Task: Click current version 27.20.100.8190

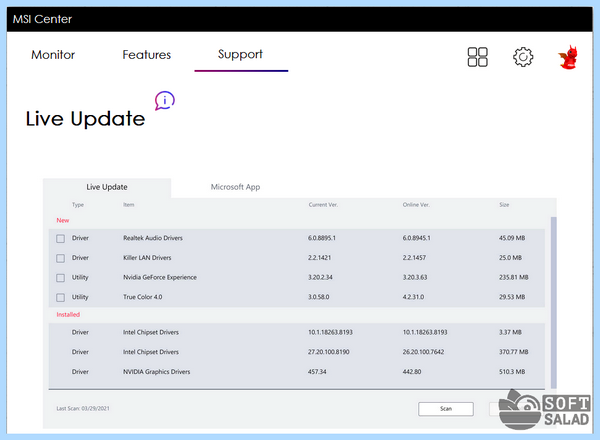Action: click(x=329, y=352)
